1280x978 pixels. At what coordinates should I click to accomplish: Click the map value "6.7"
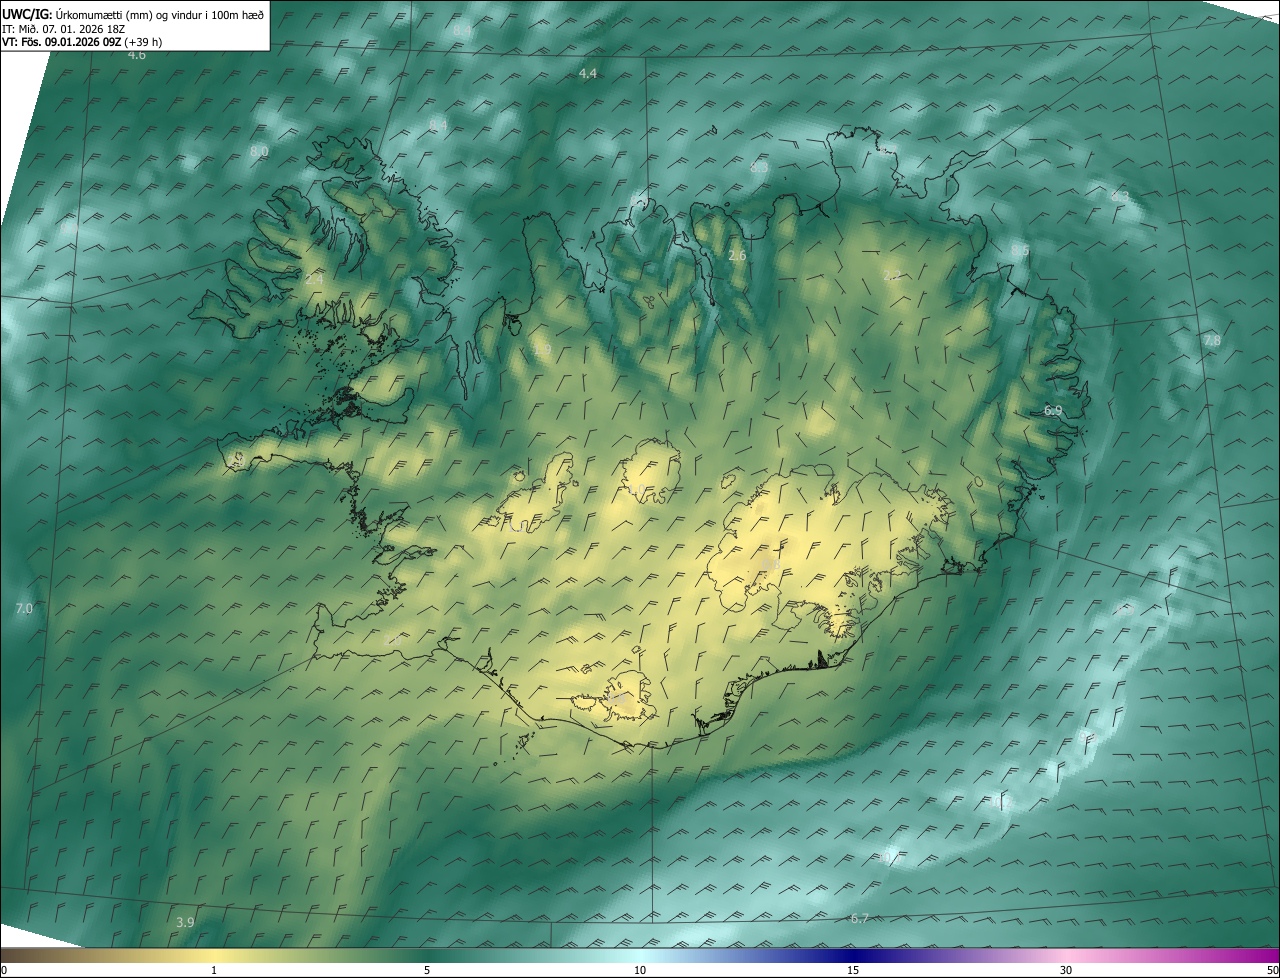[x=859, y=918]
